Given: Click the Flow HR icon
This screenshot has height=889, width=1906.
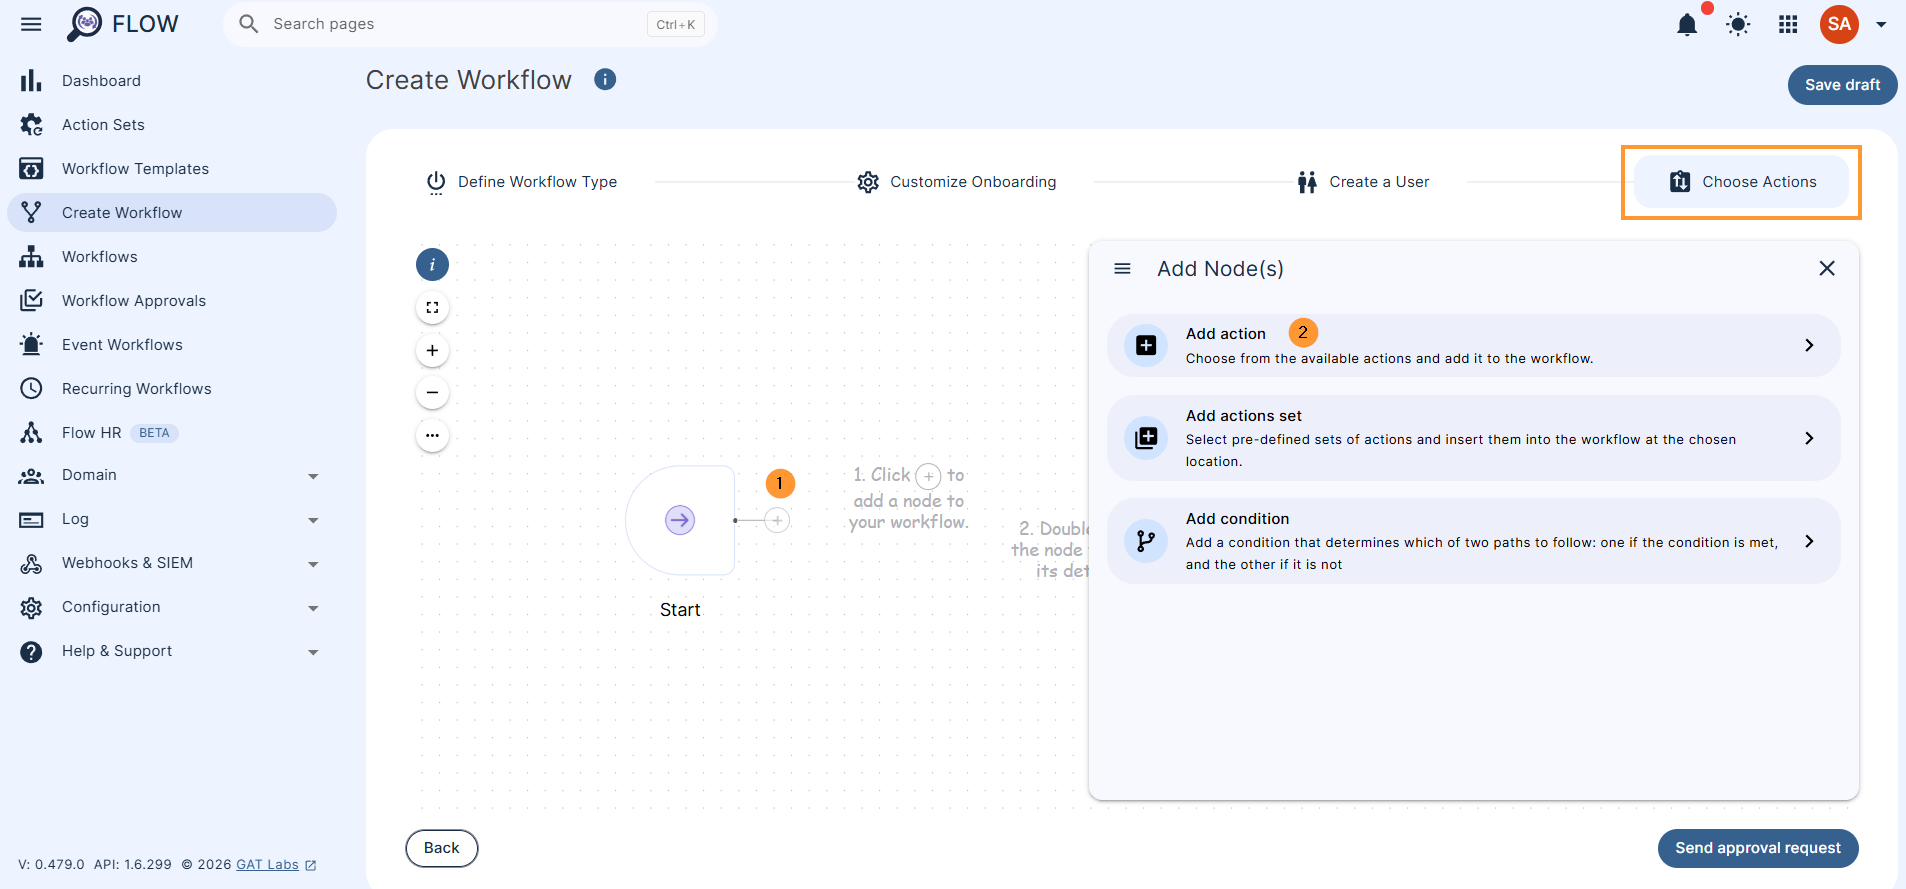Looking at the screenshot, I should pos(31,433).
